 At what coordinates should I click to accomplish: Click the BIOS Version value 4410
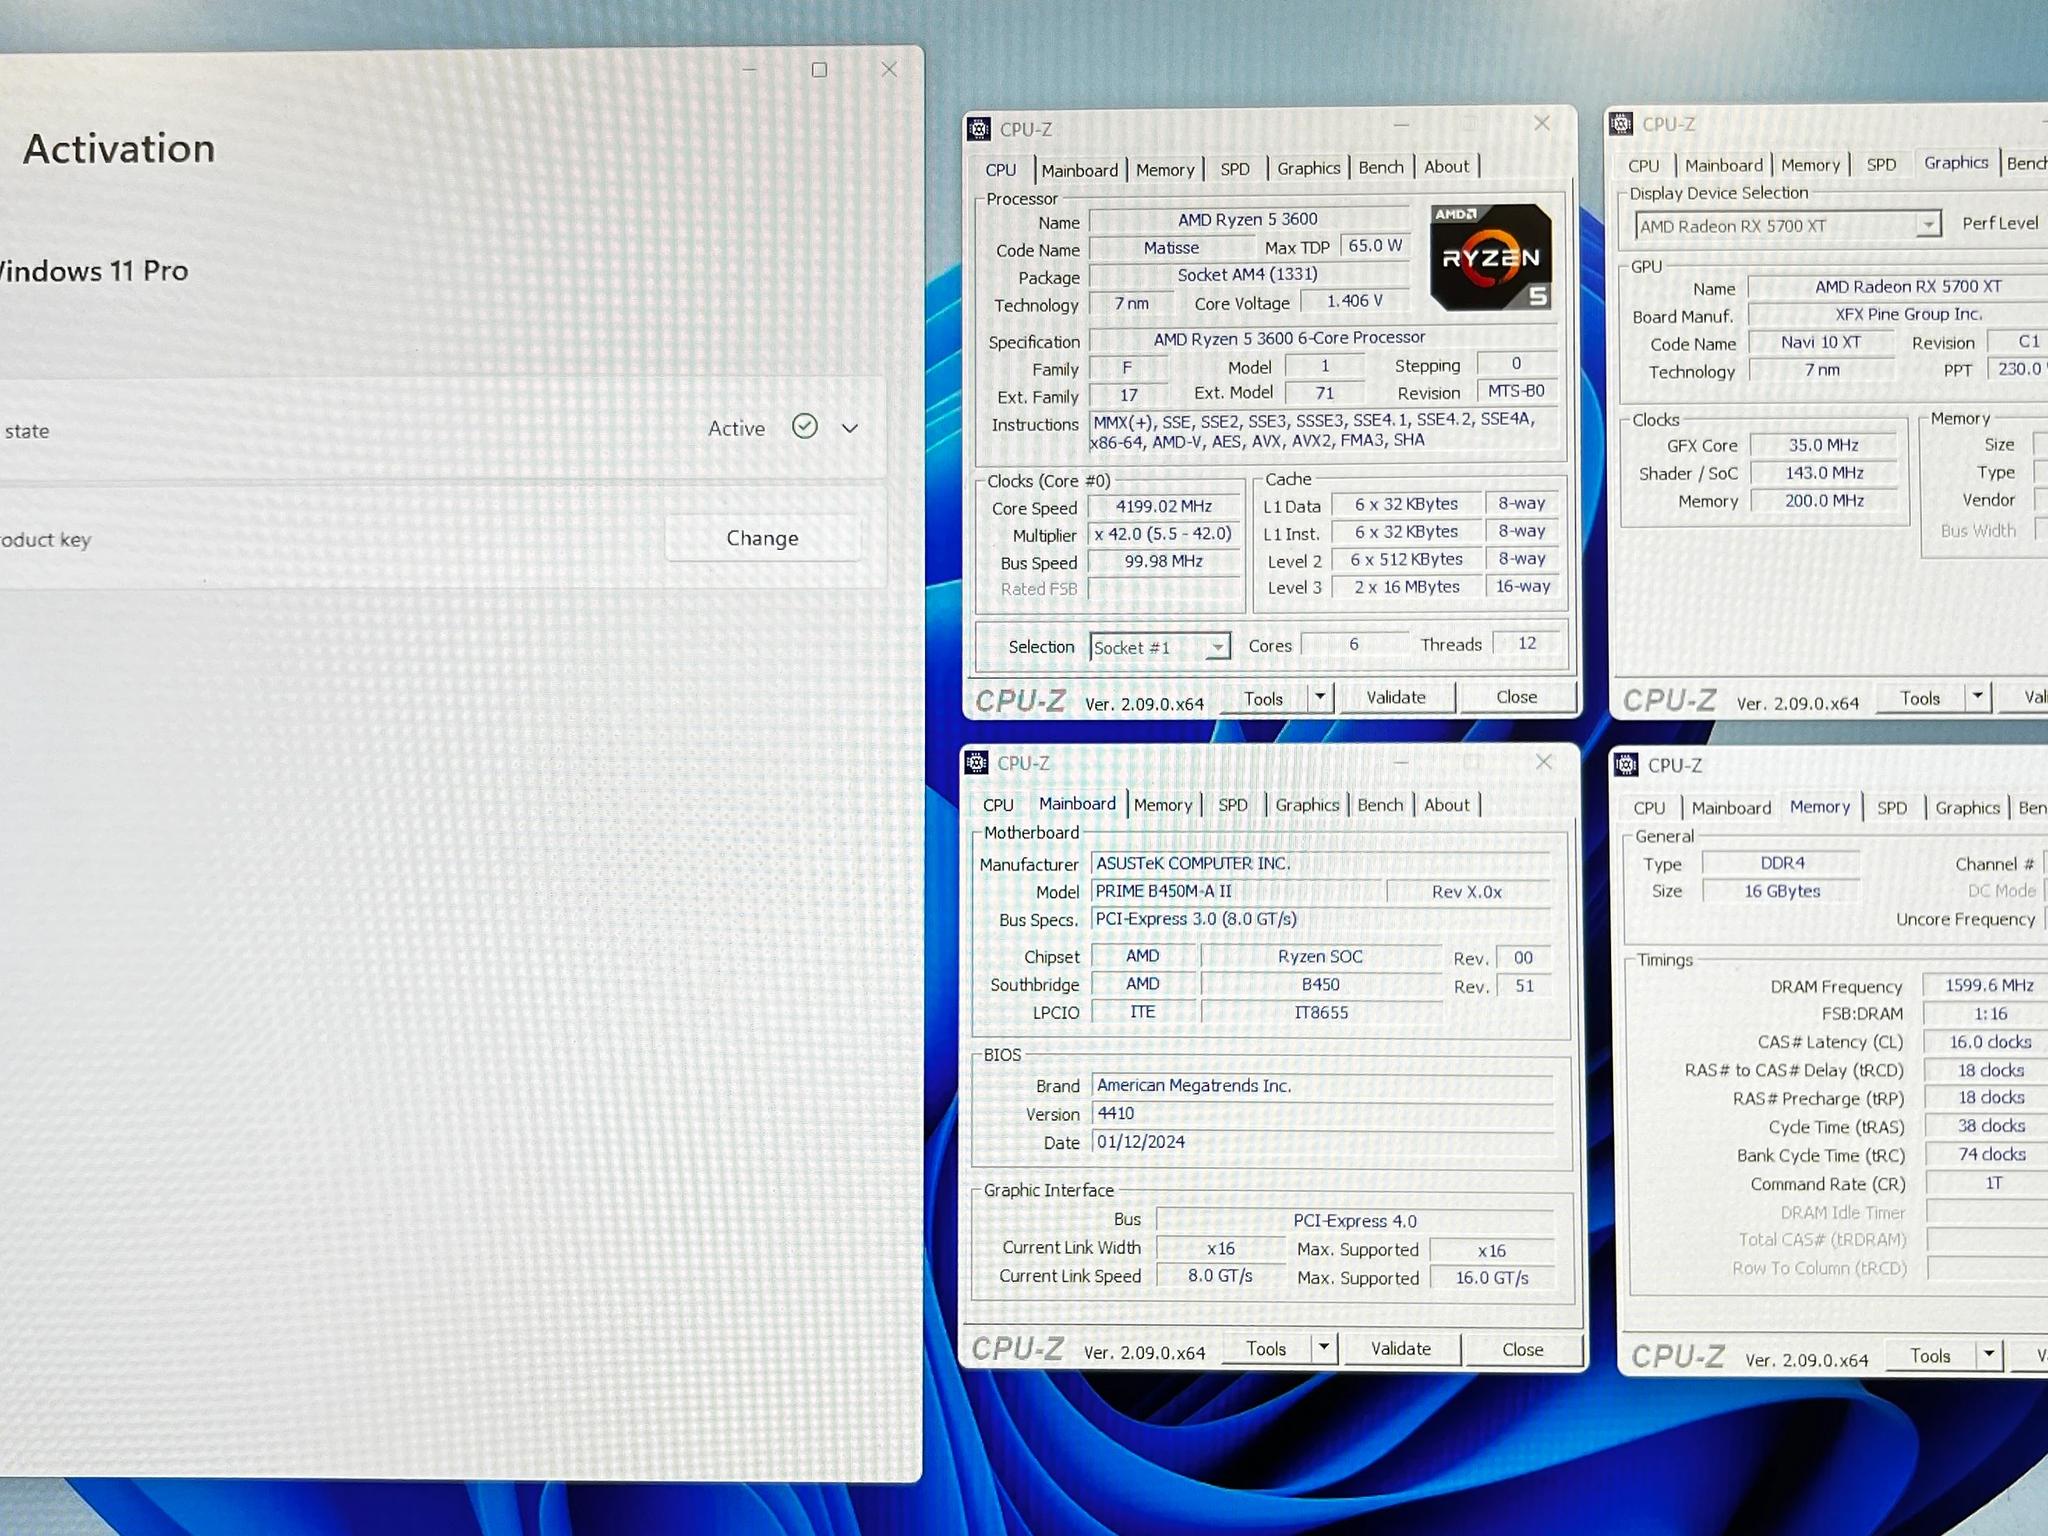(x=1323, y=1113)
